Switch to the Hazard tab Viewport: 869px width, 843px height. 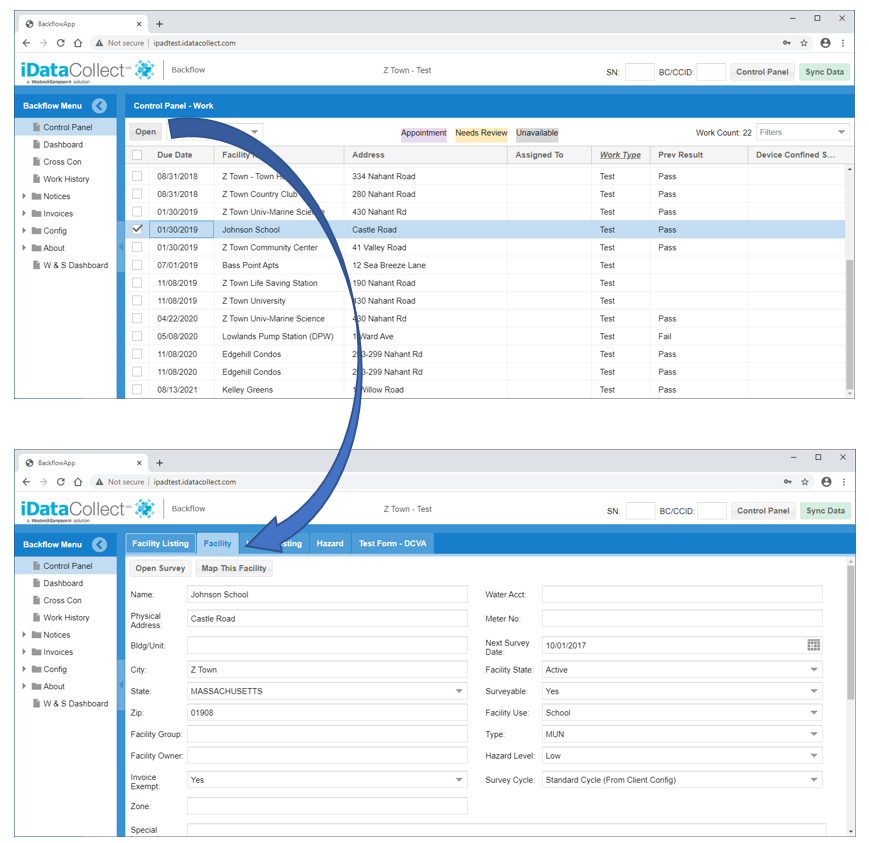tap(330, 543)
